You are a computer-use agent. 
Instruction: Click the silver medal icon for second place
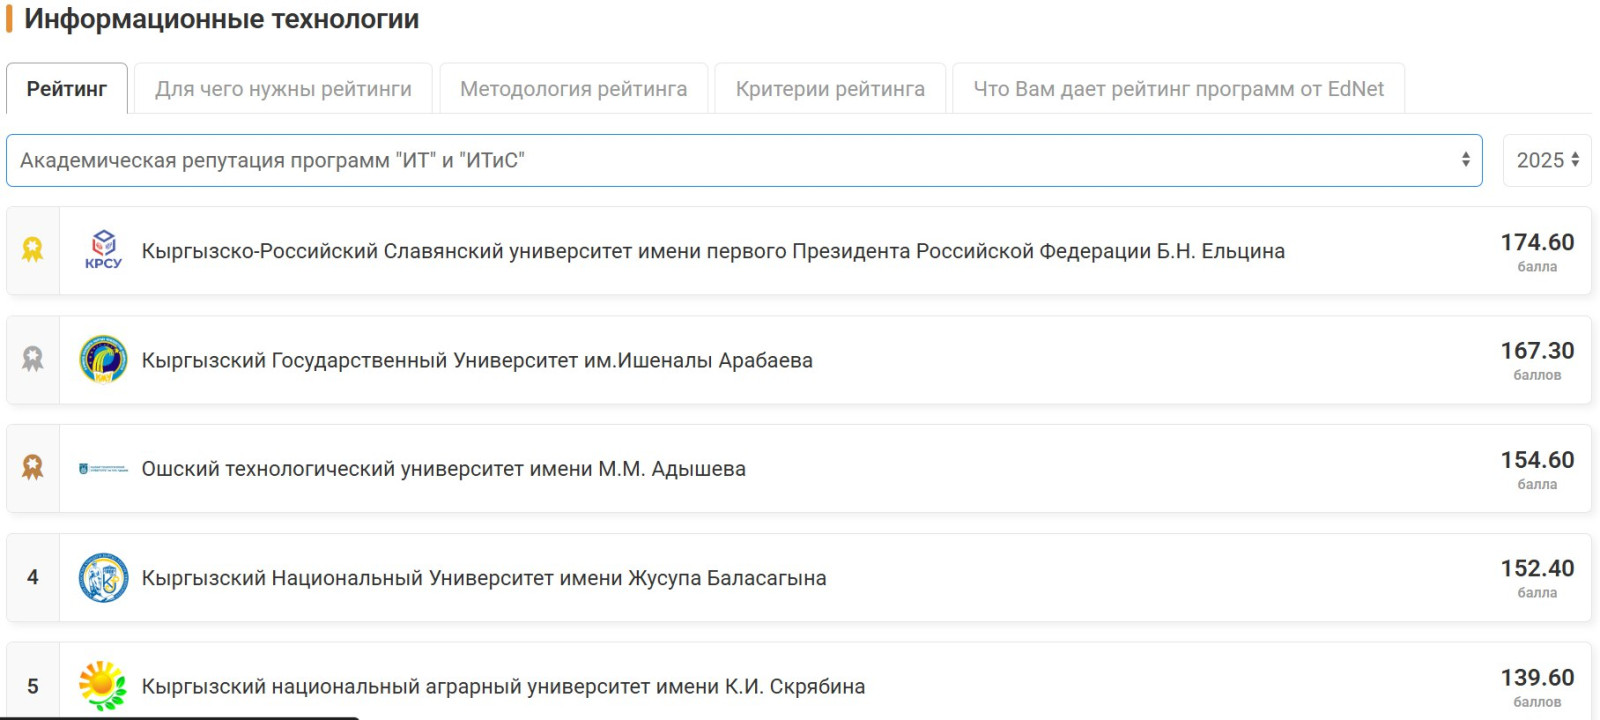pos(33,359)
